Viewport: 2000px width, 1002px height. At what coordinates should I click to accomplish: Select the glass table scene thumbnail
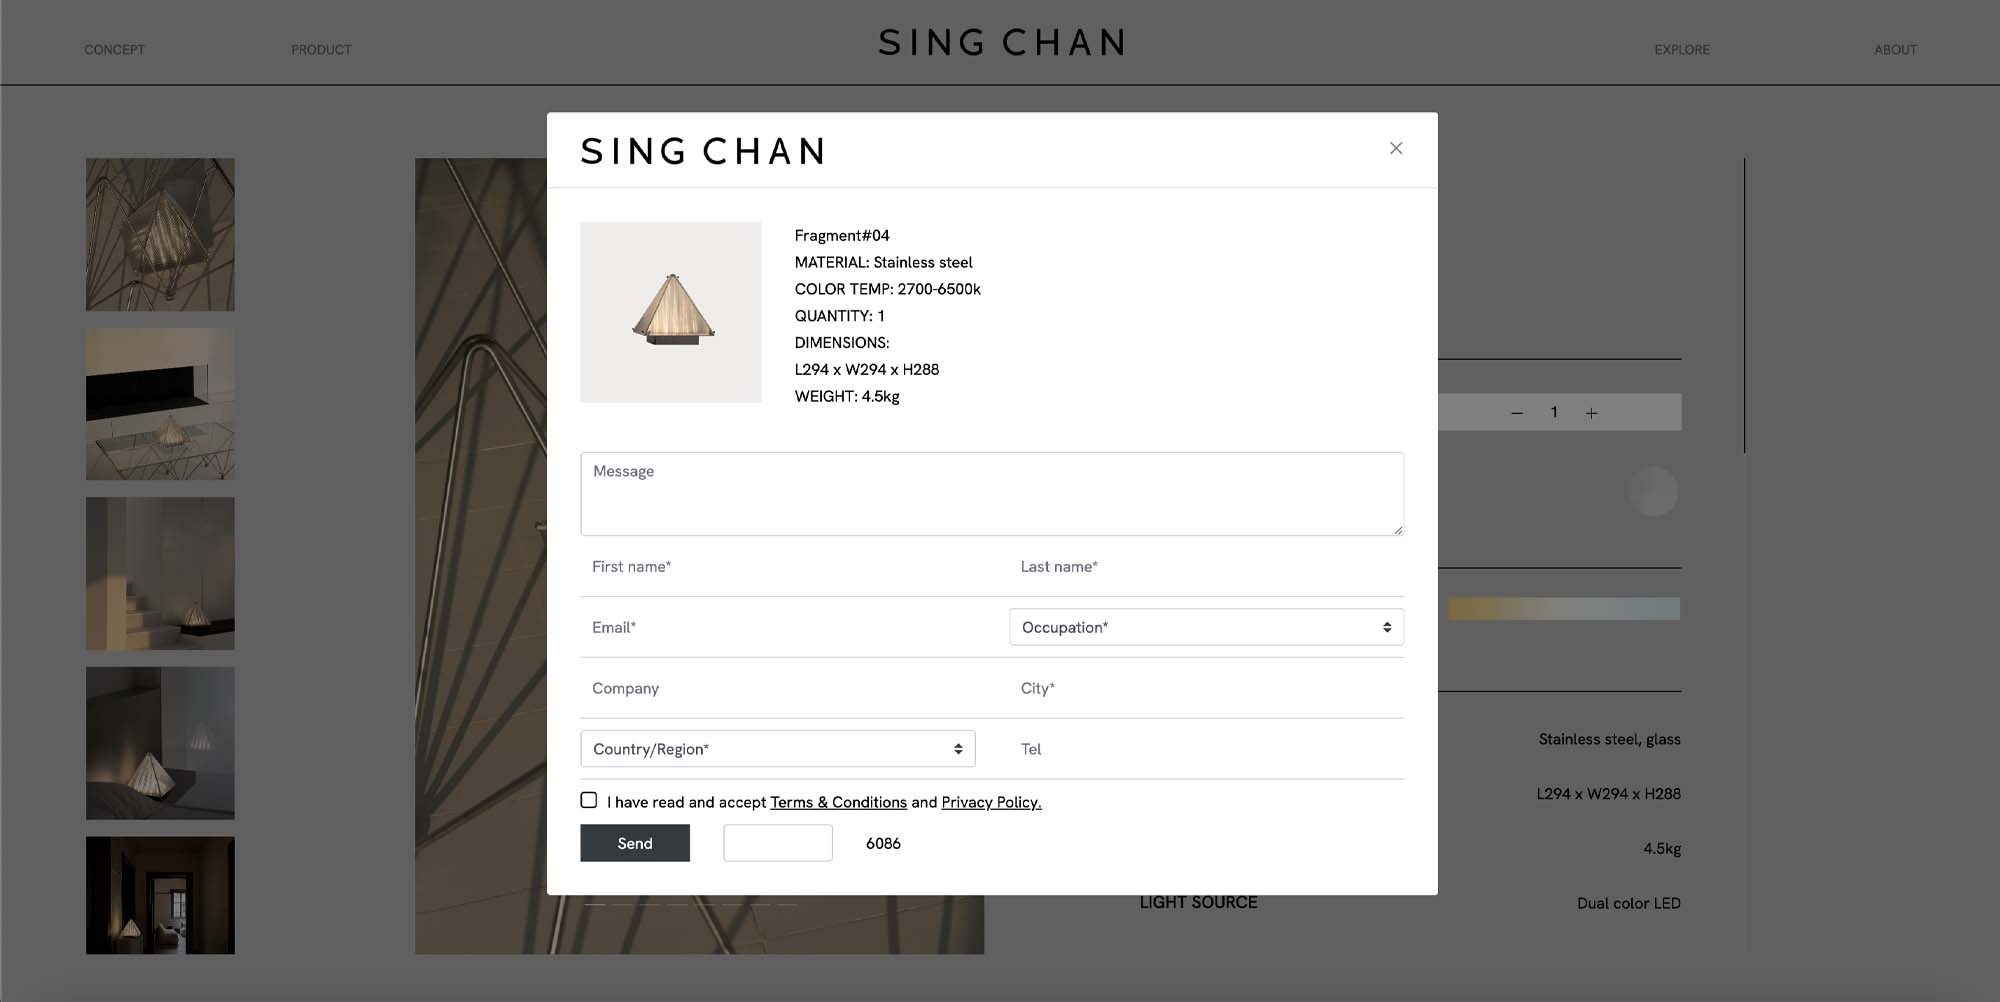(160, 404)
